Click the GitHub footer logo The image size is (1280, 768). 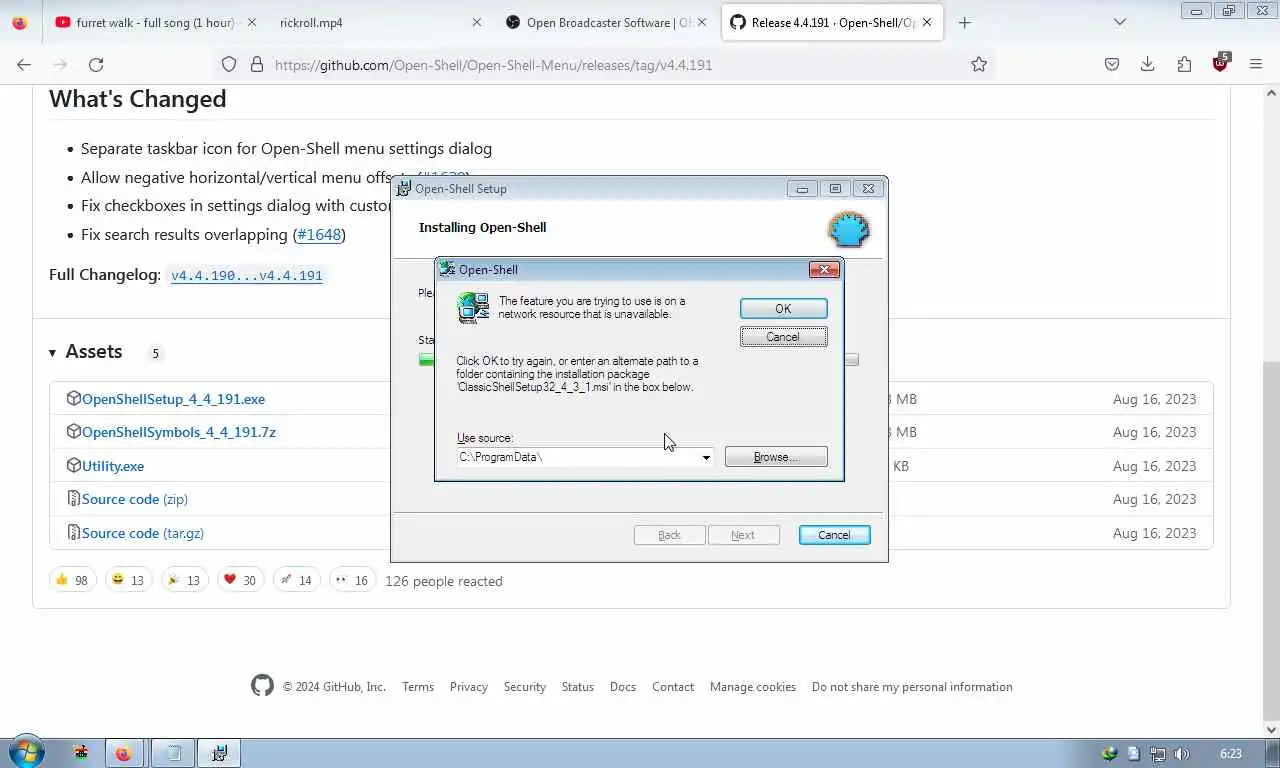[x=262, y=686]
